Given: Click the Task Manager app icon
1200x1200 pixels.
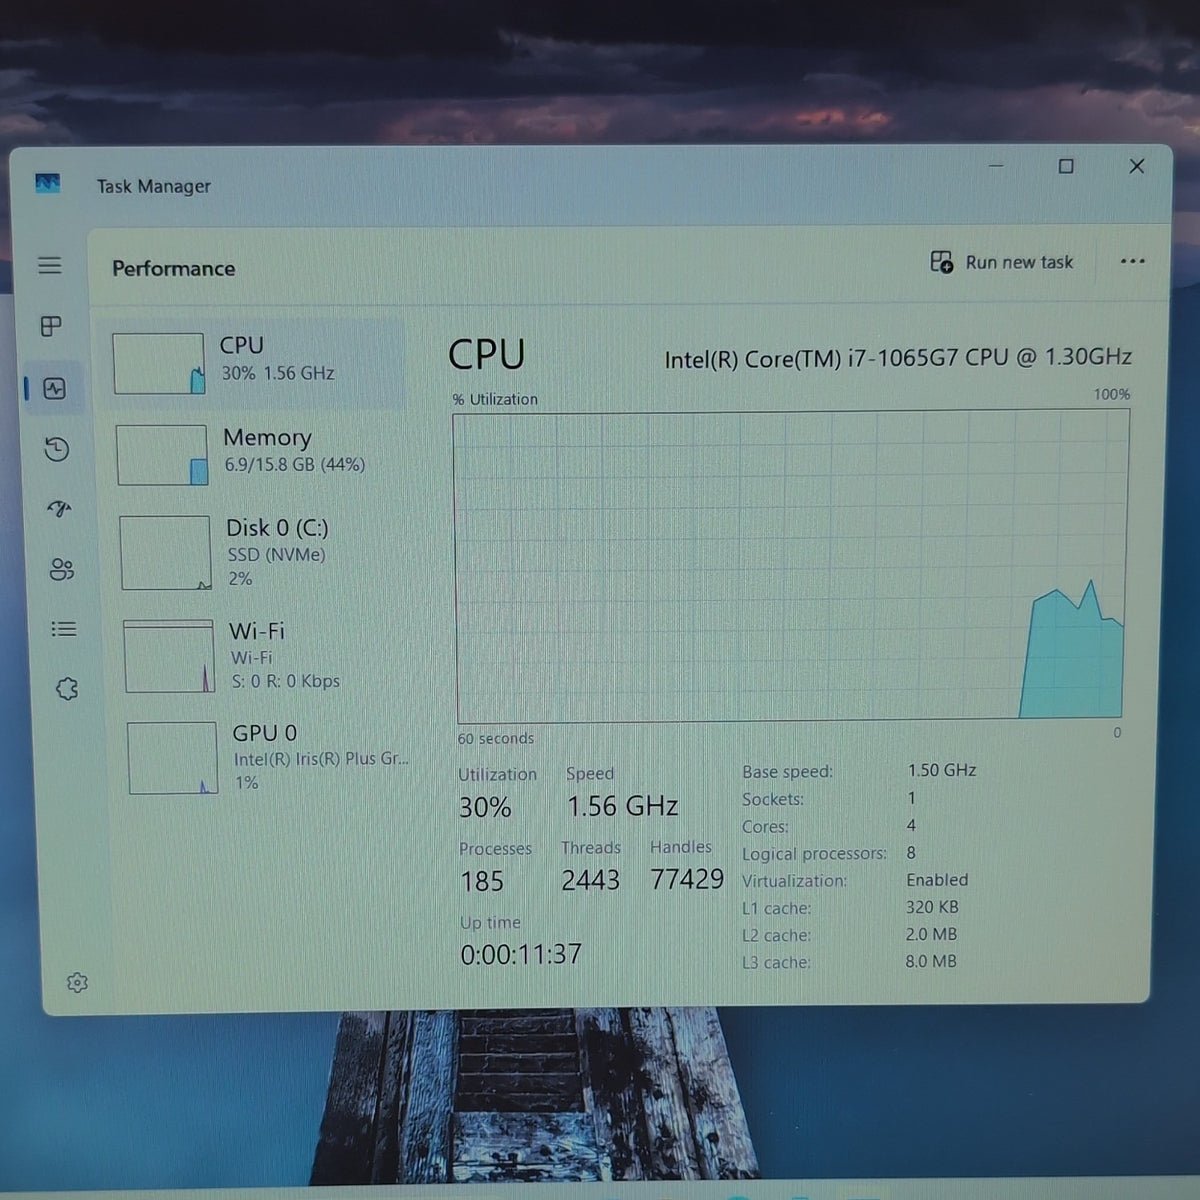Looking at the screenshot, I should pyautogui.click(x=47, y=183).
